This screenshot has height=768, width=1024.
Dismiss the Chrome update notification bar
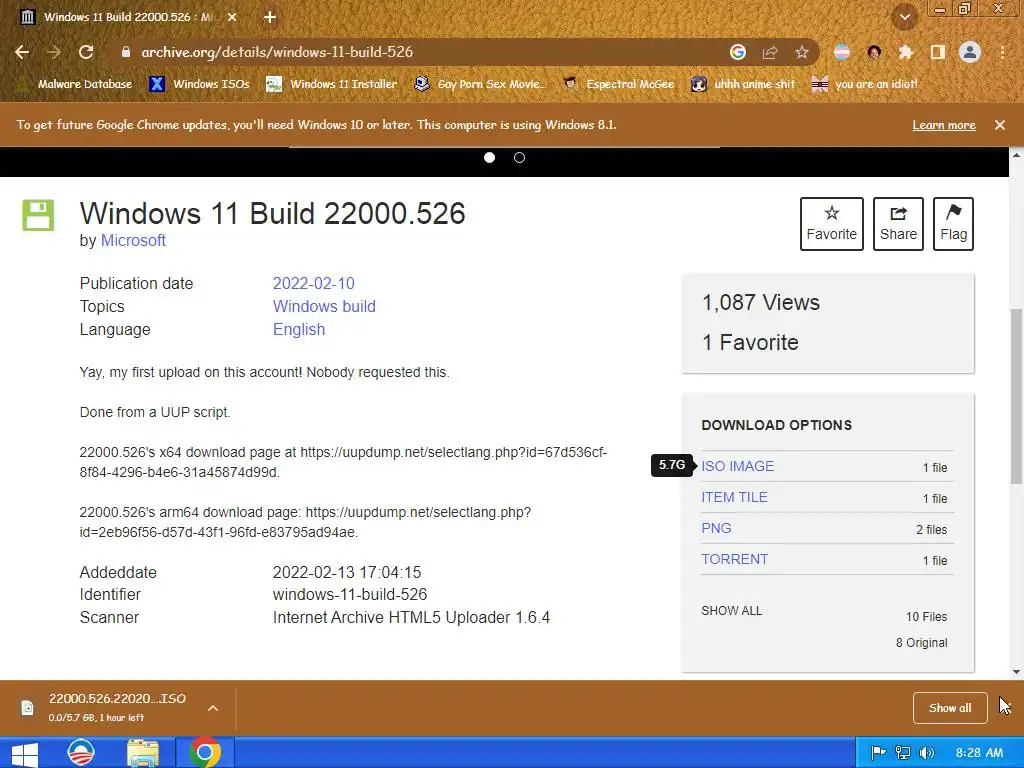pyautogui.click(x=1000, y=125)
